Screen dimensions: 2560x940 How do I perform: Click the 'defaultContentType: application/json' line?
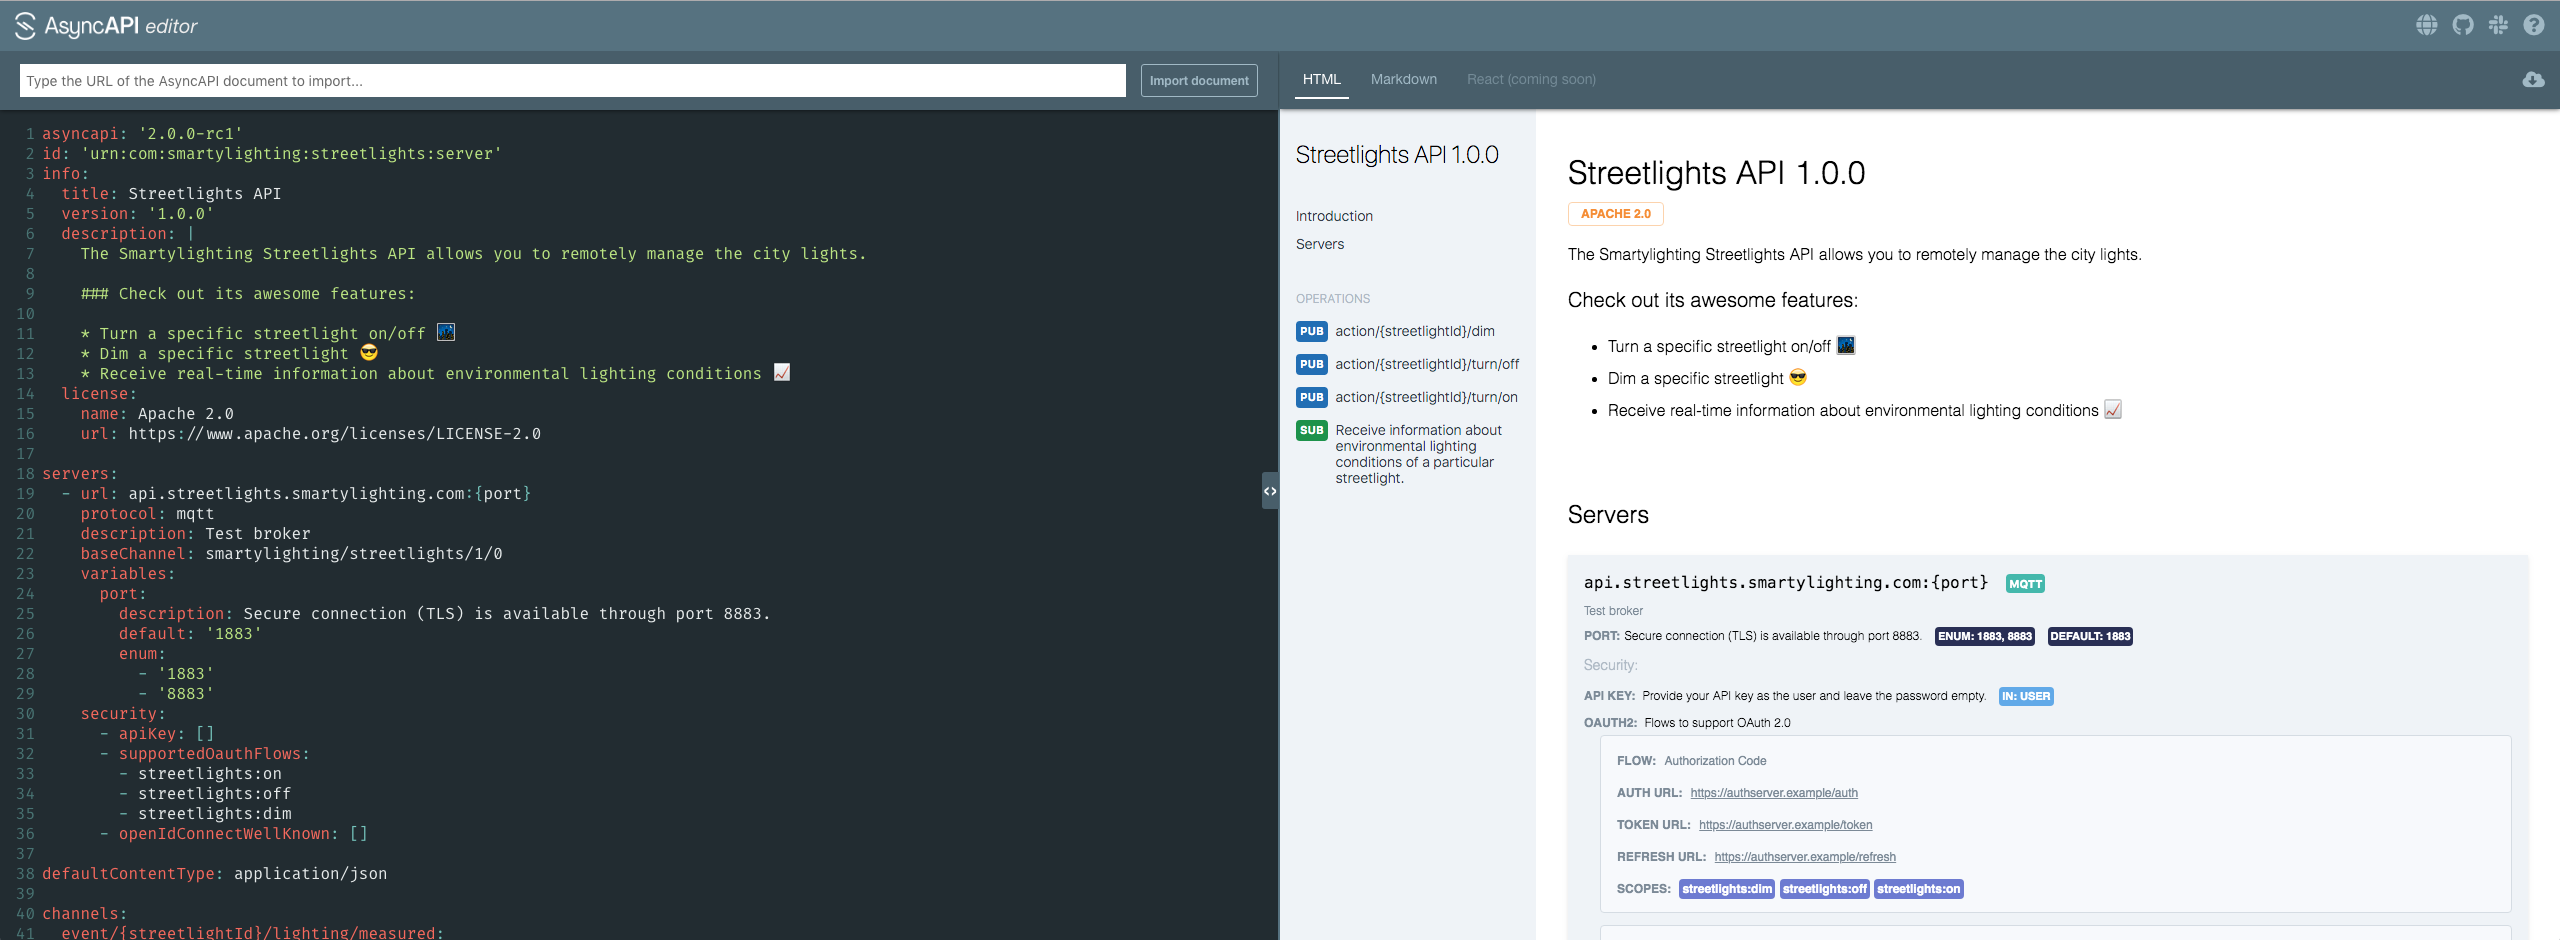pos(214,874)
